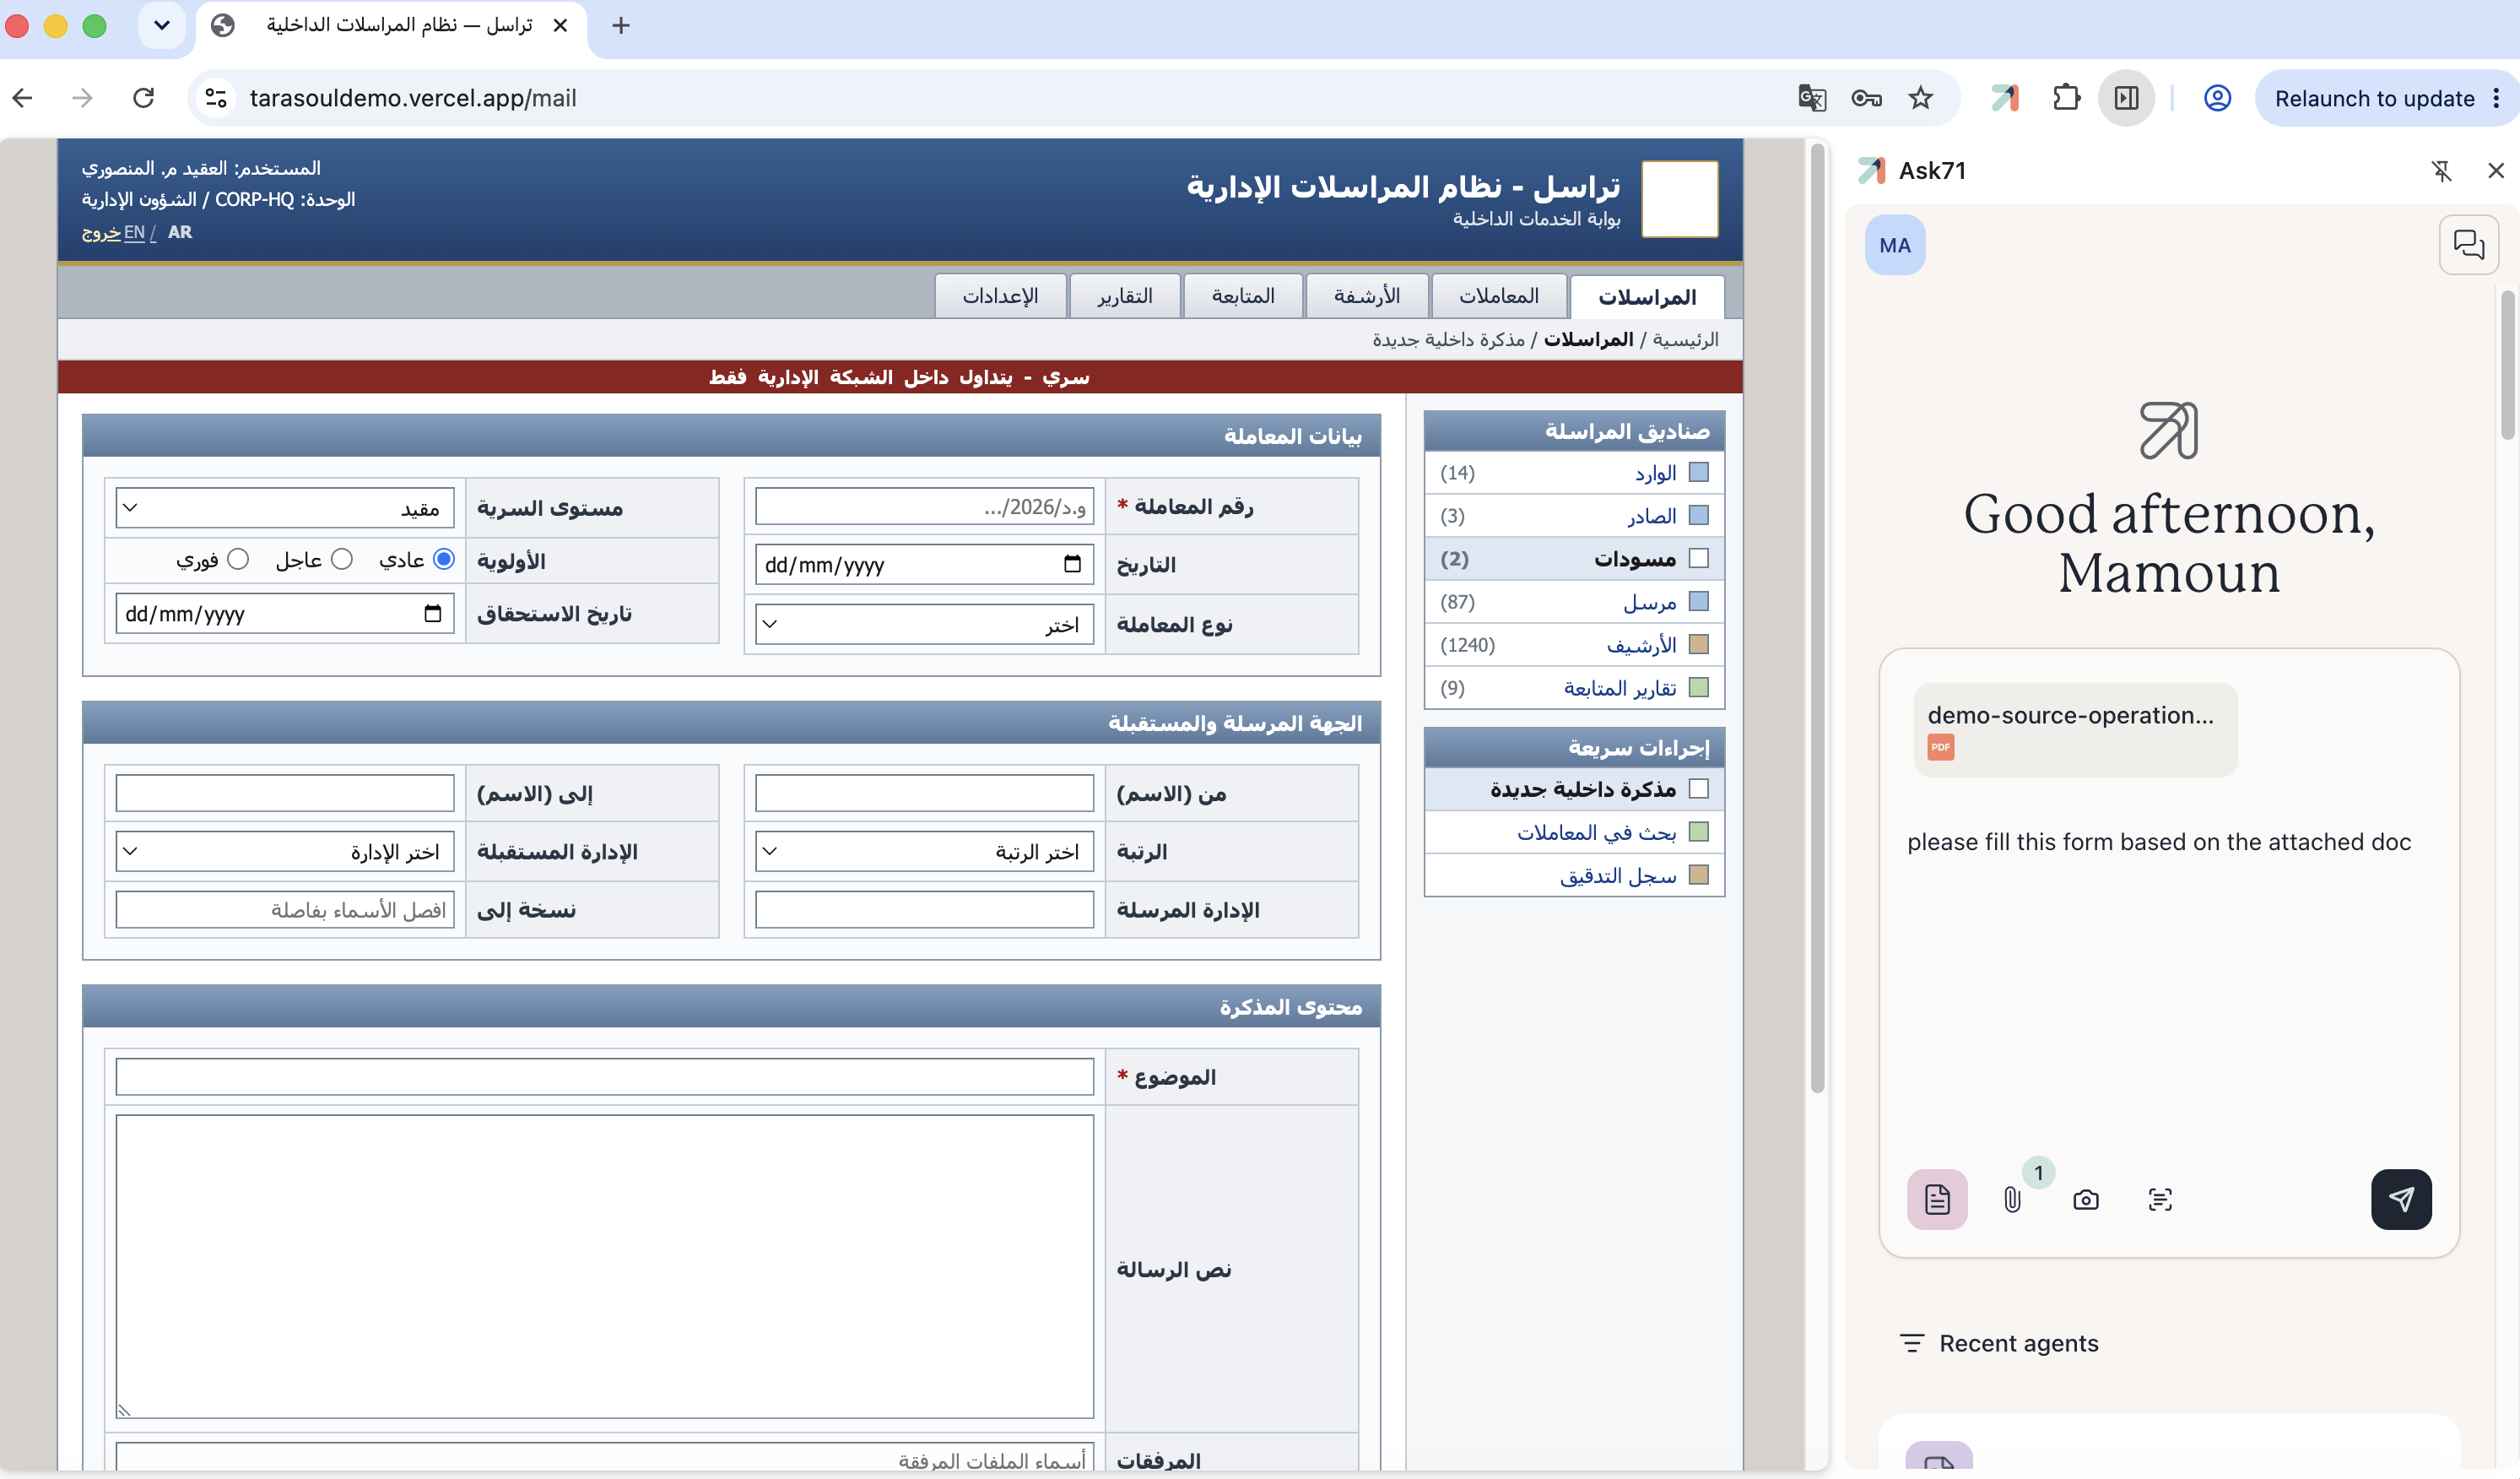Open new tab with plus button
Viewport: 2520px width, 1479px height.
point(621,26)
